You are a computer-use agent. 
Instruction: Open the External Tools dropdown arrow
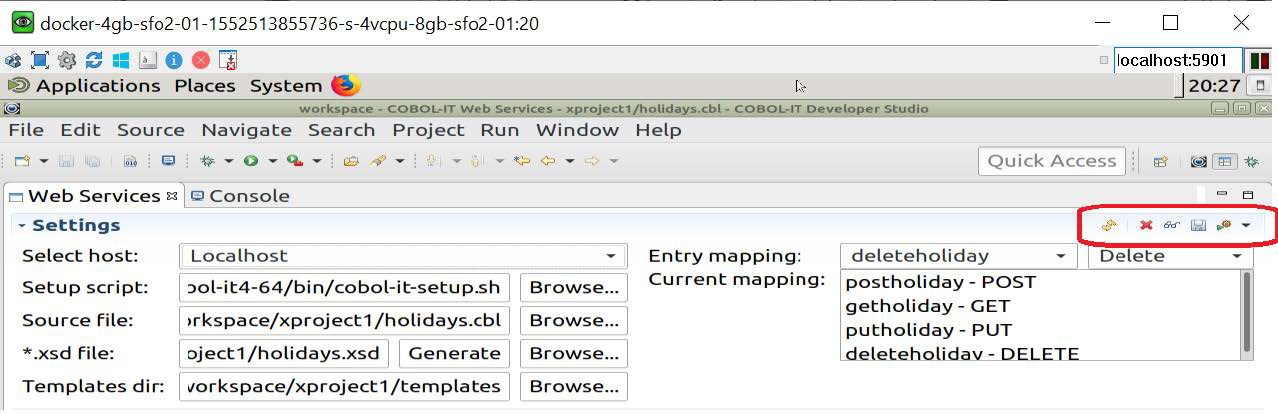coord(317,161)
